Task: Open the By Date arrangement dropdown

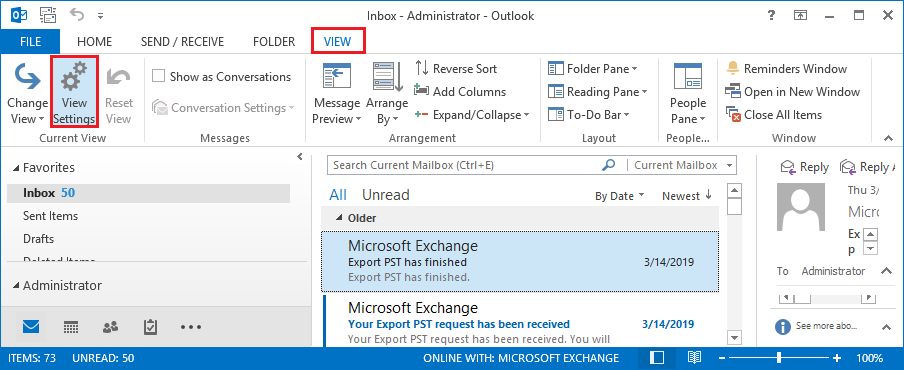Action: pos(620,196)
